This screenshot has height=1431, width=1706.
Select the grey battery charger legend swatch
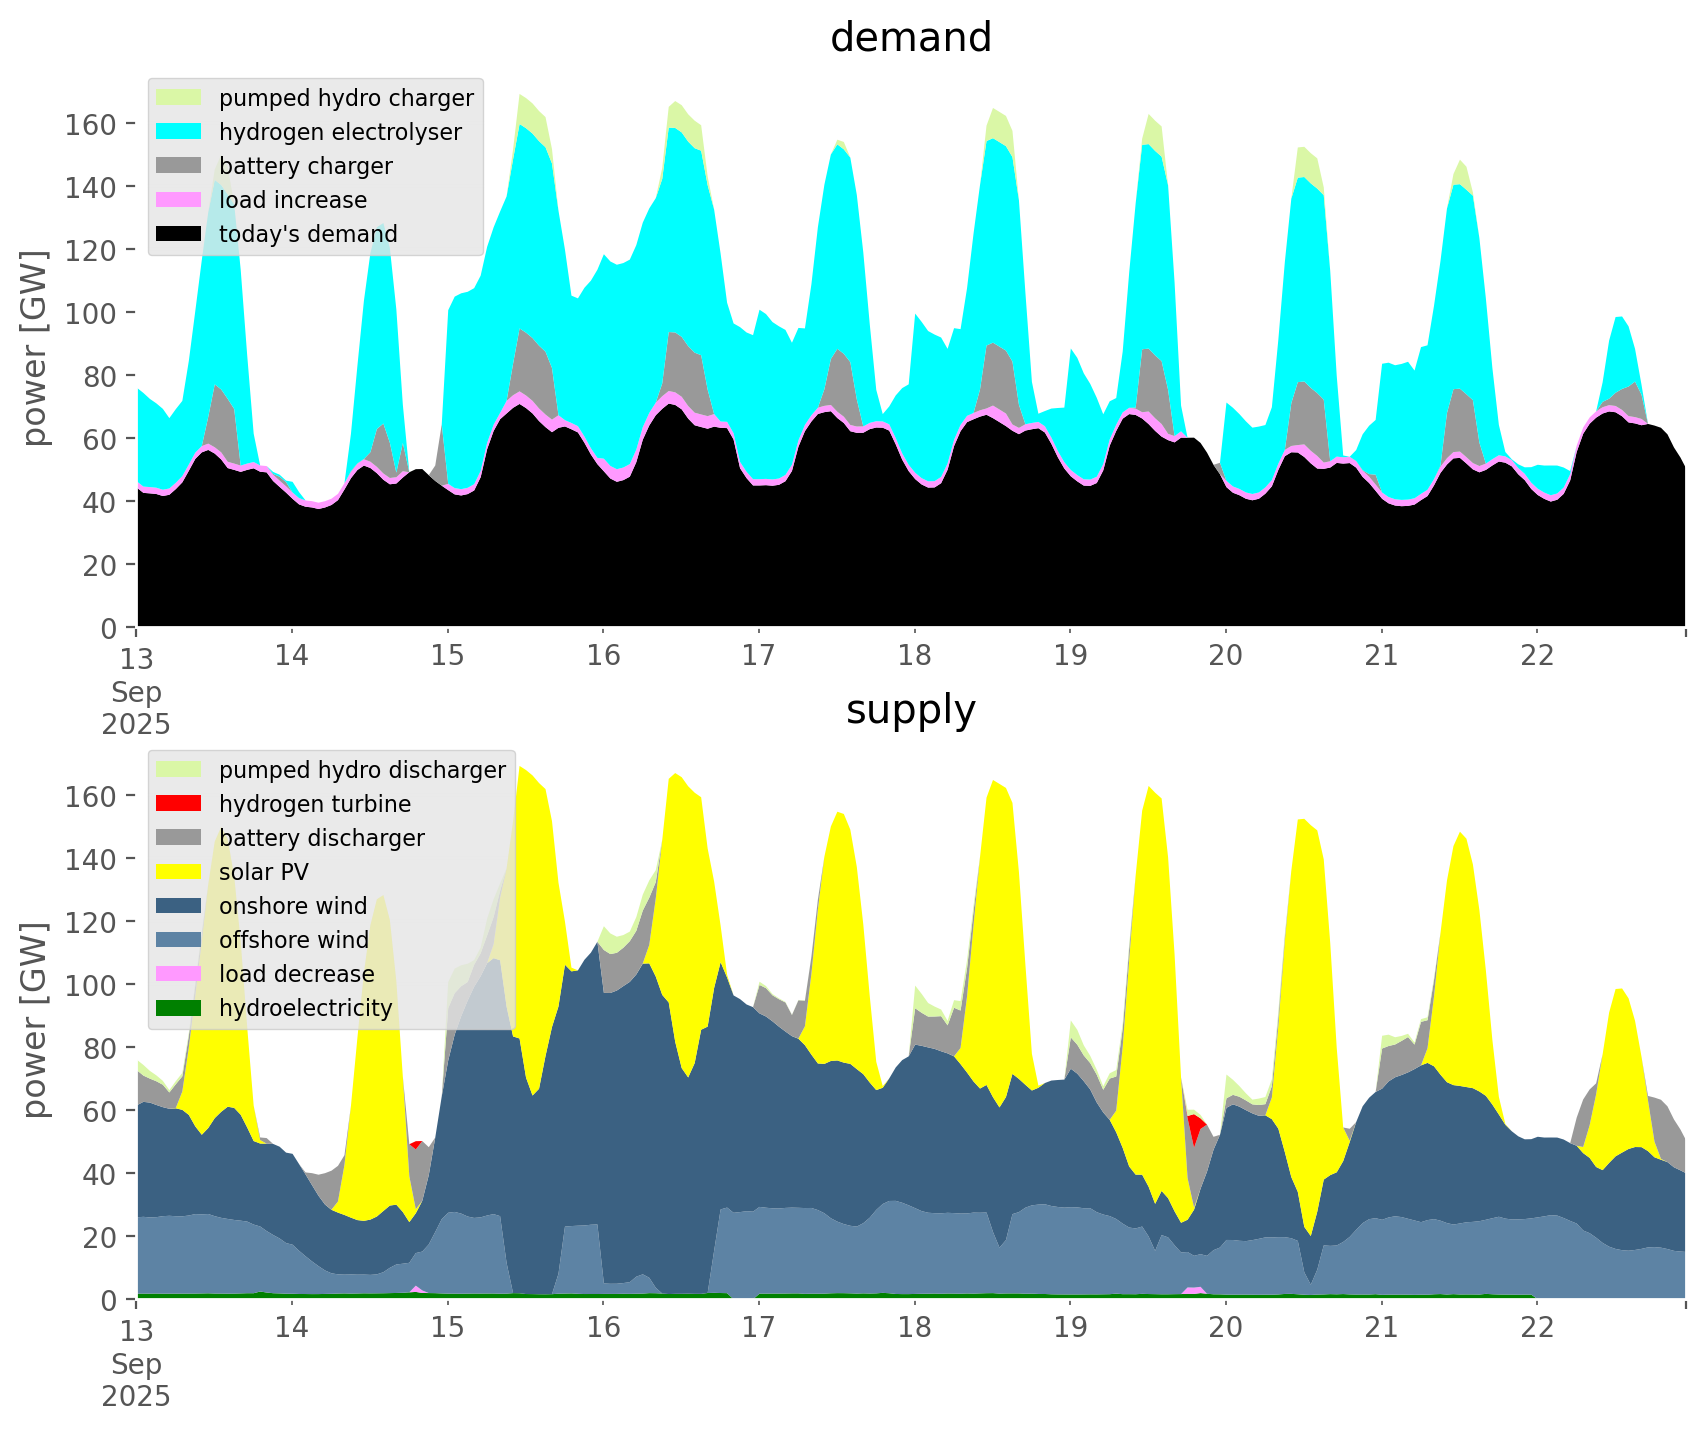[179, 166]
